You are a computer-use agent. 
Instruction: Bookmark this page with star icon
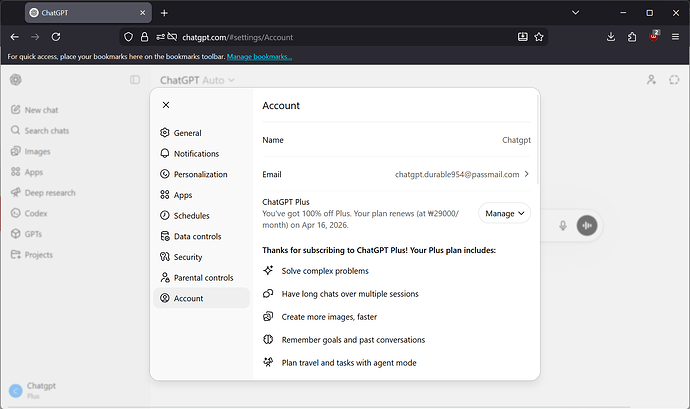(539, 37)
